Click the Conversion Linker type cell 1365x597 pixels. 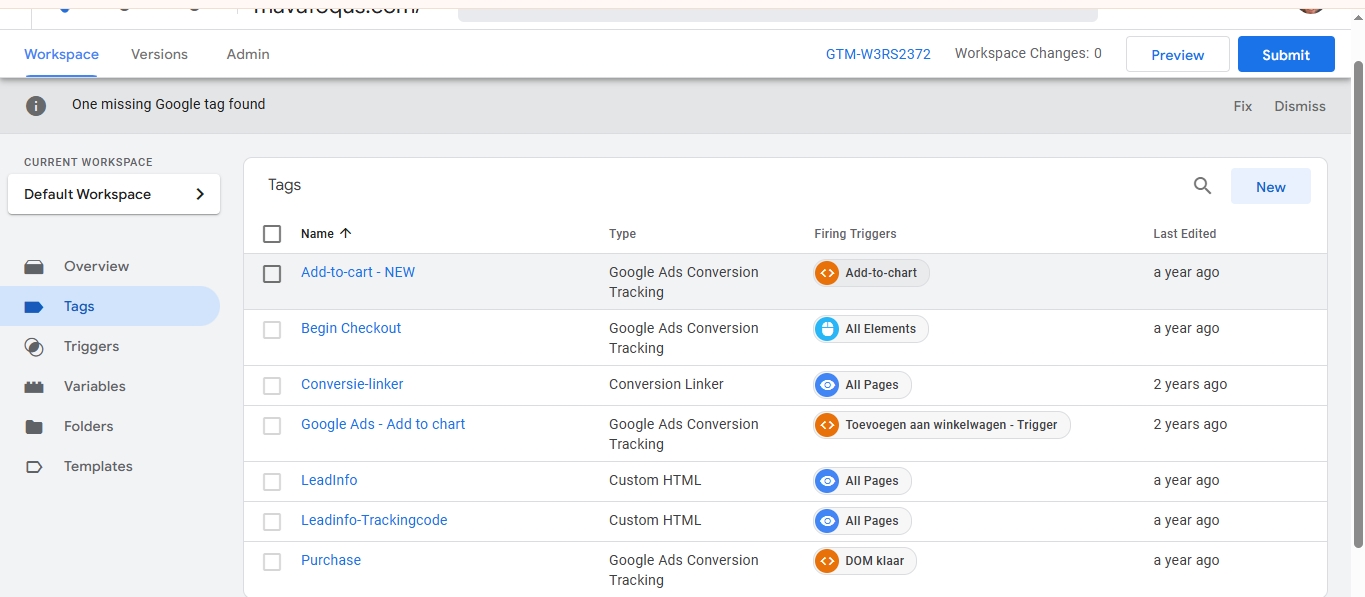(666, 384)
